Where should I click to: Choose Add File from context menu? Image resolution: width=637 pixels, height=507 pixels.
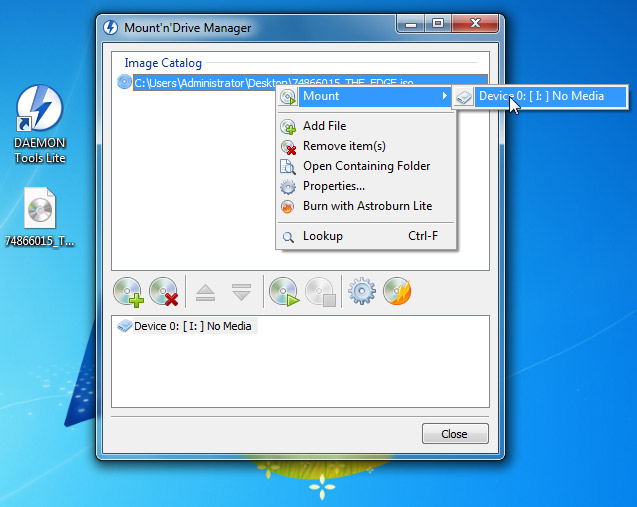[324, 126]
